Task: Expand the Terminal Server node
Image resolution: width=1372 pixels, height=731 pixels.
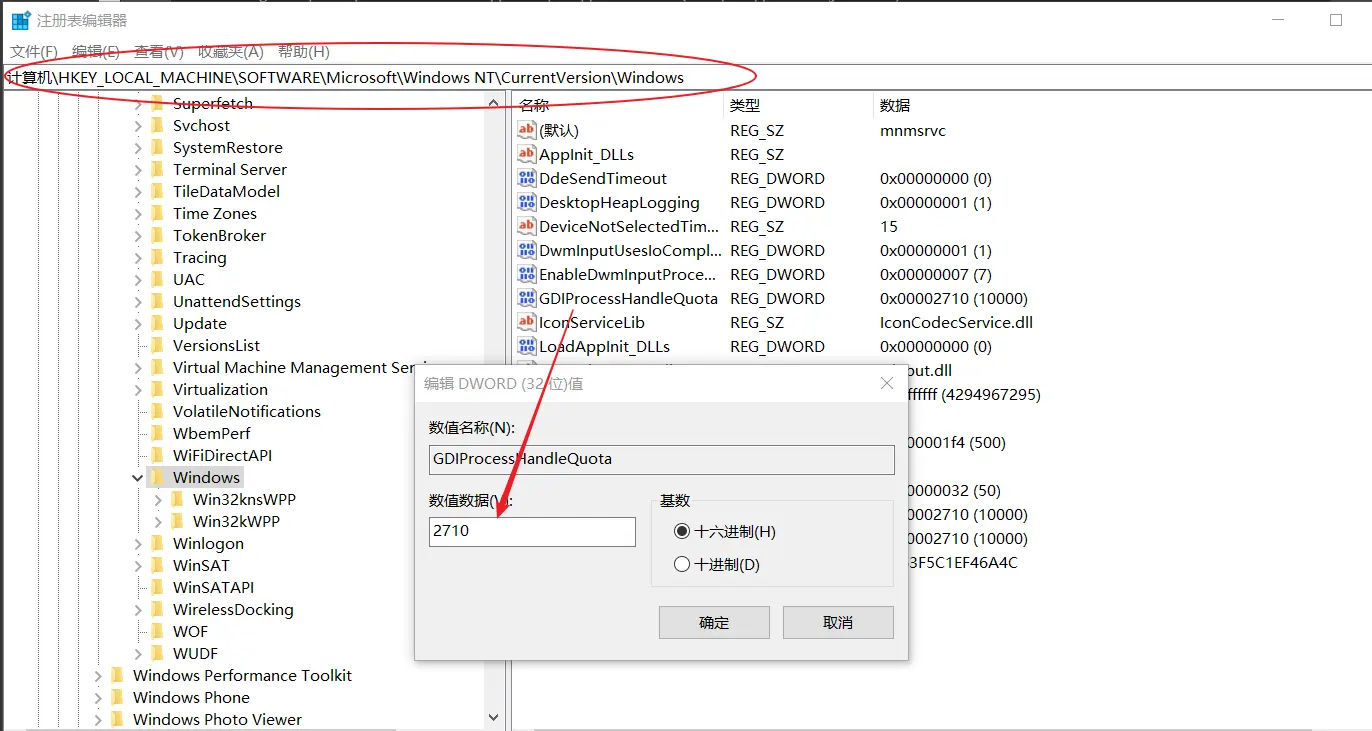Action: coord(138,169)
